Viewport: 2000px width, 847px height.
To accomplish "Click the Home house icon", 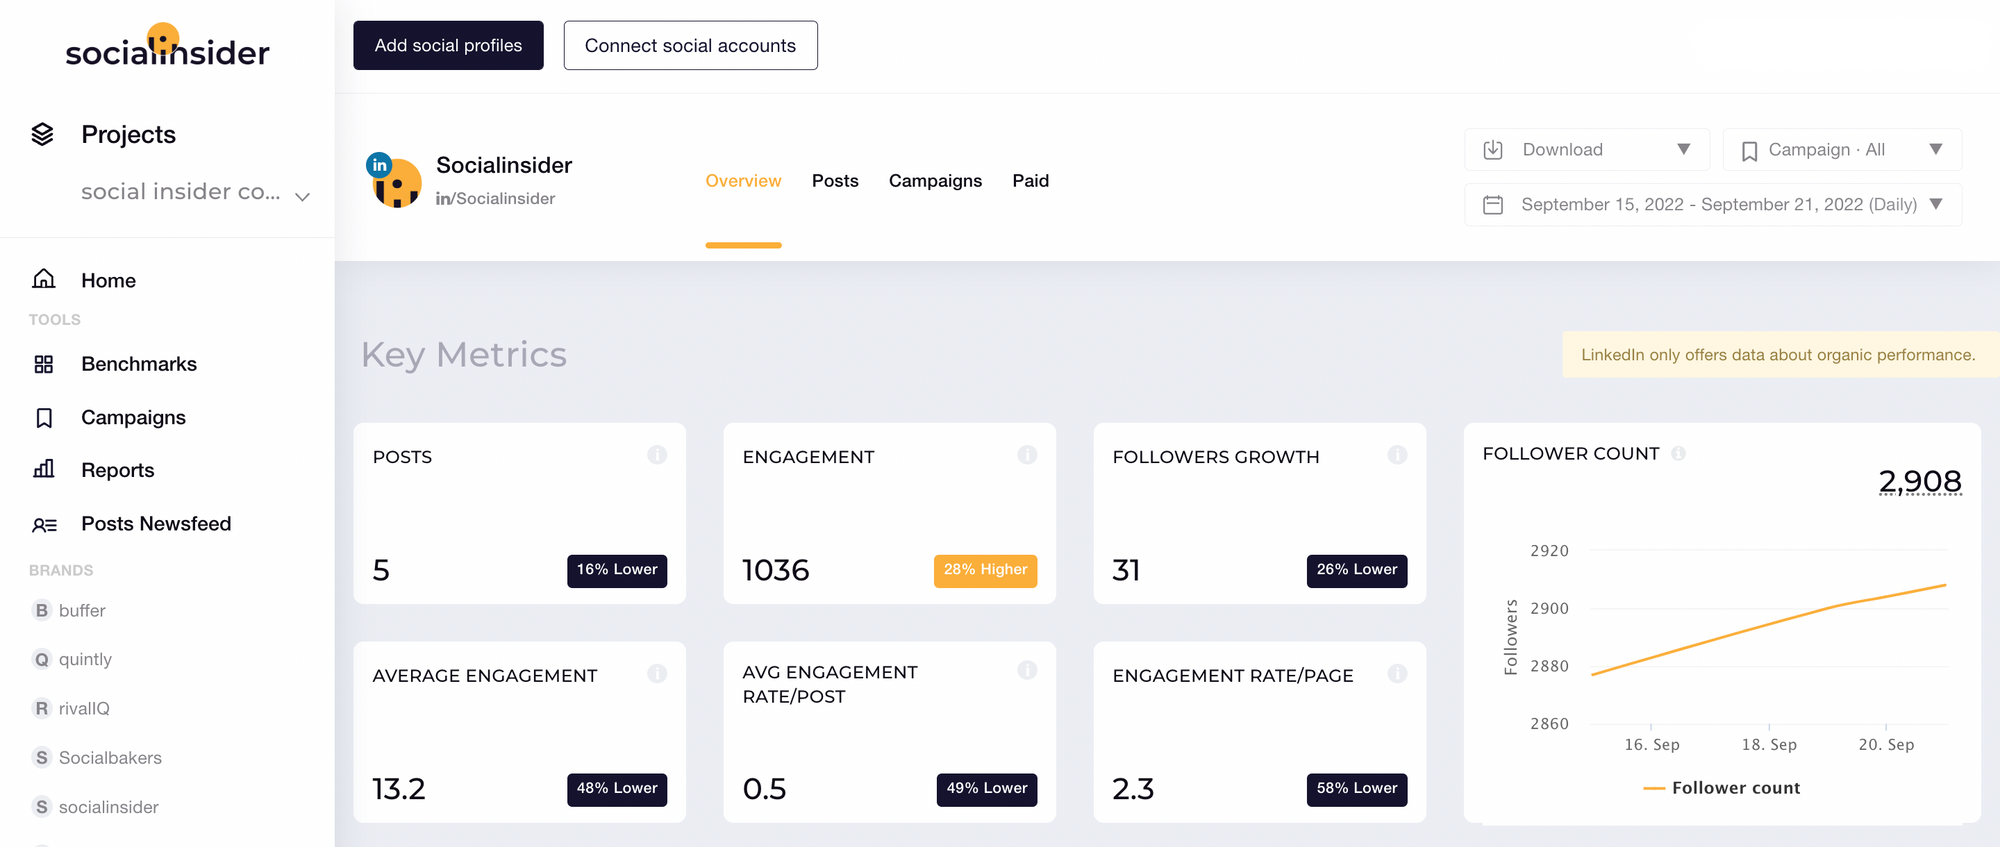I will [43, 279].
